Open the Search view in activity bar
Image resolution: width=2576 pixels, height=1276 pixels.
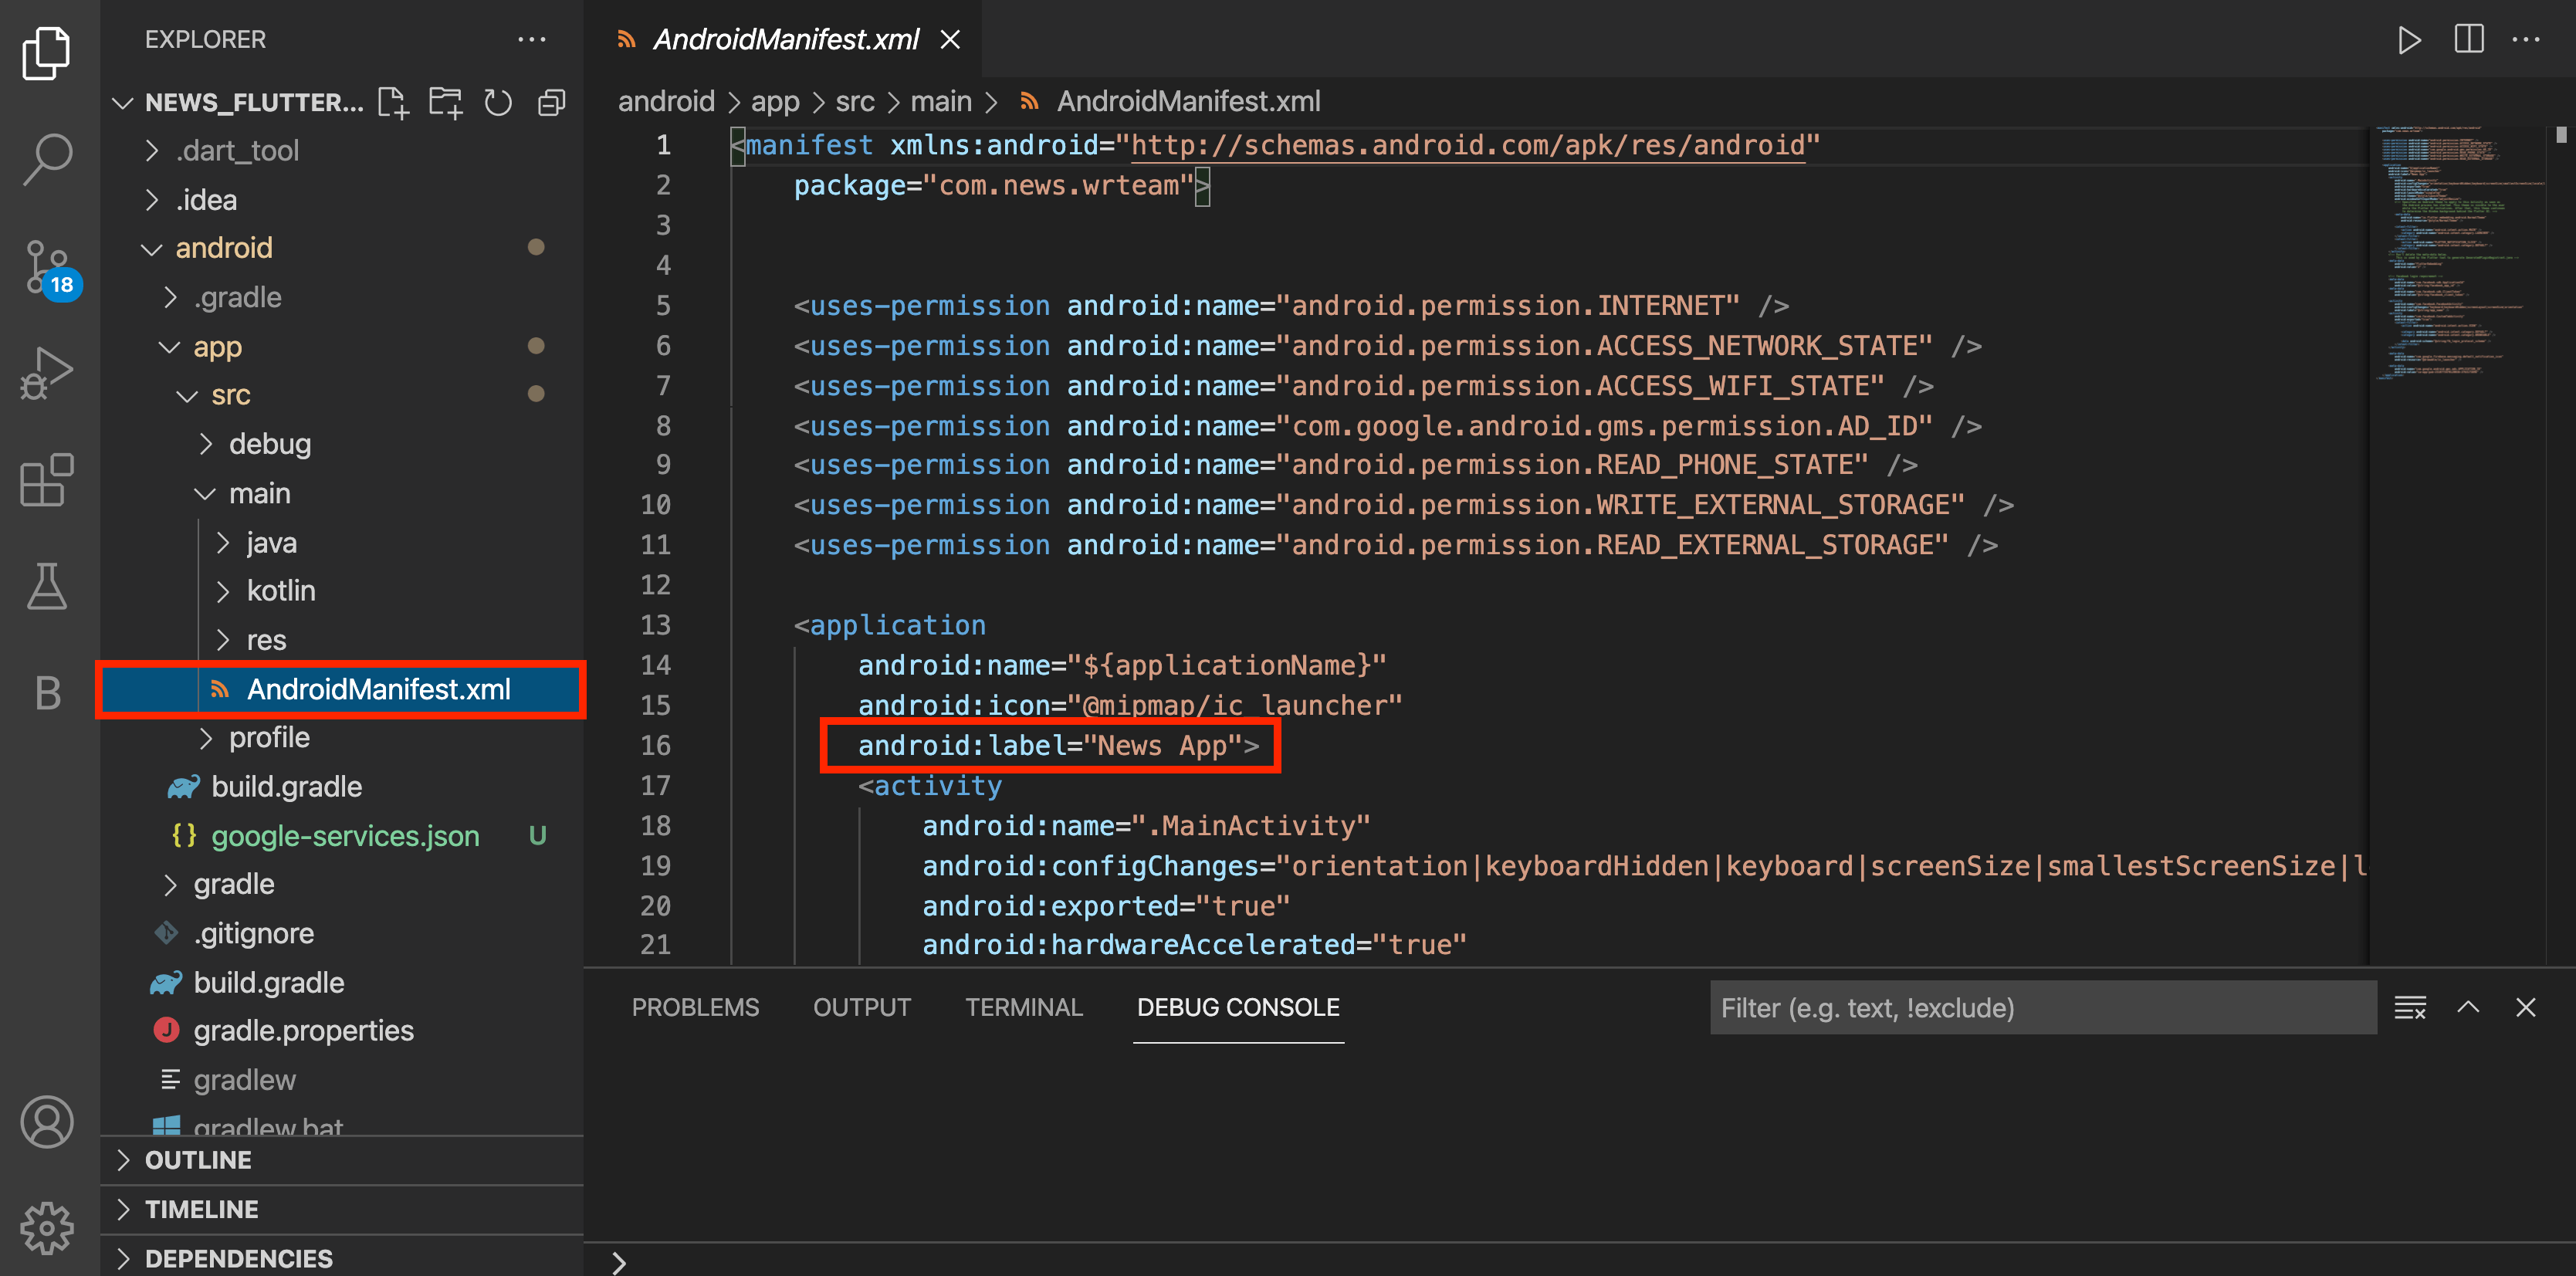47,158
